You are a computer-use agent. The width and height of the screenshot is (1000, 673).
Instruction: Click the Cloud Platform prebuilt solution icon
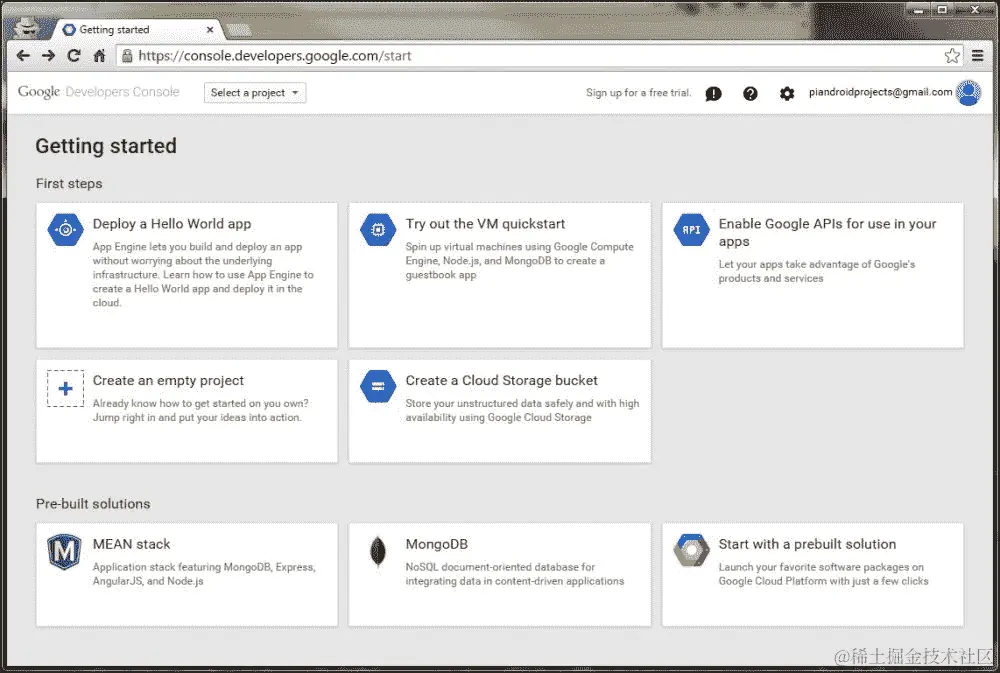coord(691,551)
